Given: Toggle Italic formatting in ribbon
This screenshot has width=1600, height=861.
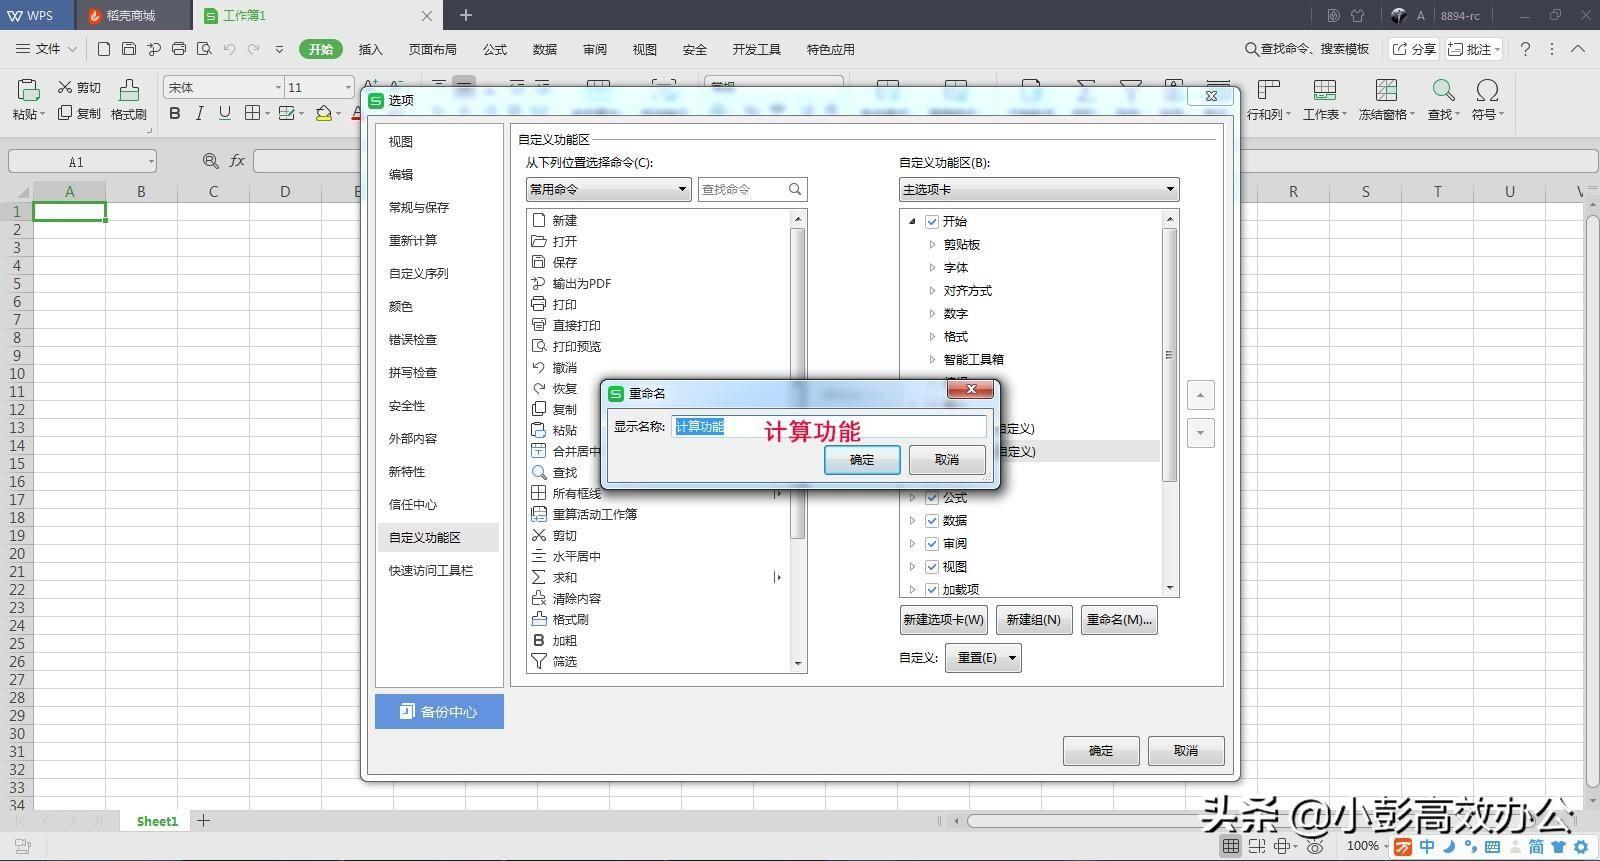Looking at the screenshot, I should [x=200, y=113].
